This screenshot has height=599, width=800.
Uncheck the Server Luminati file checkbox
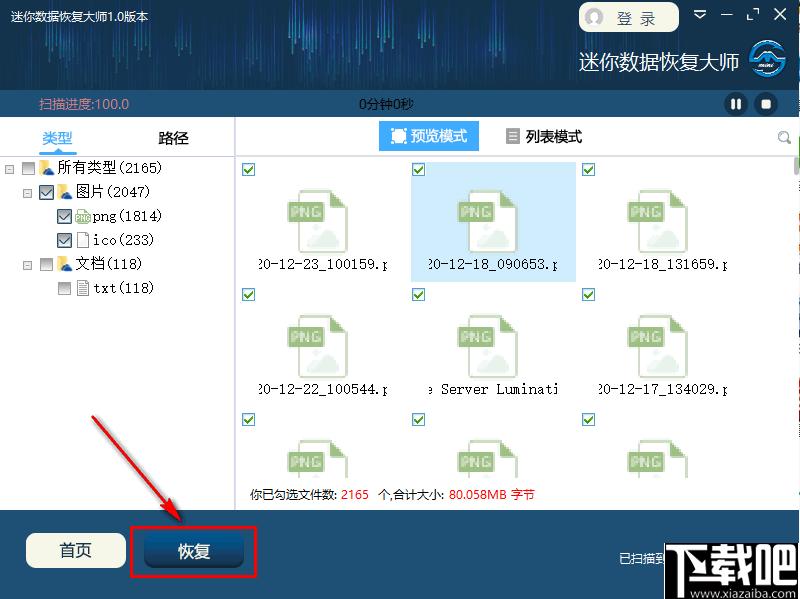coord(418,294)
